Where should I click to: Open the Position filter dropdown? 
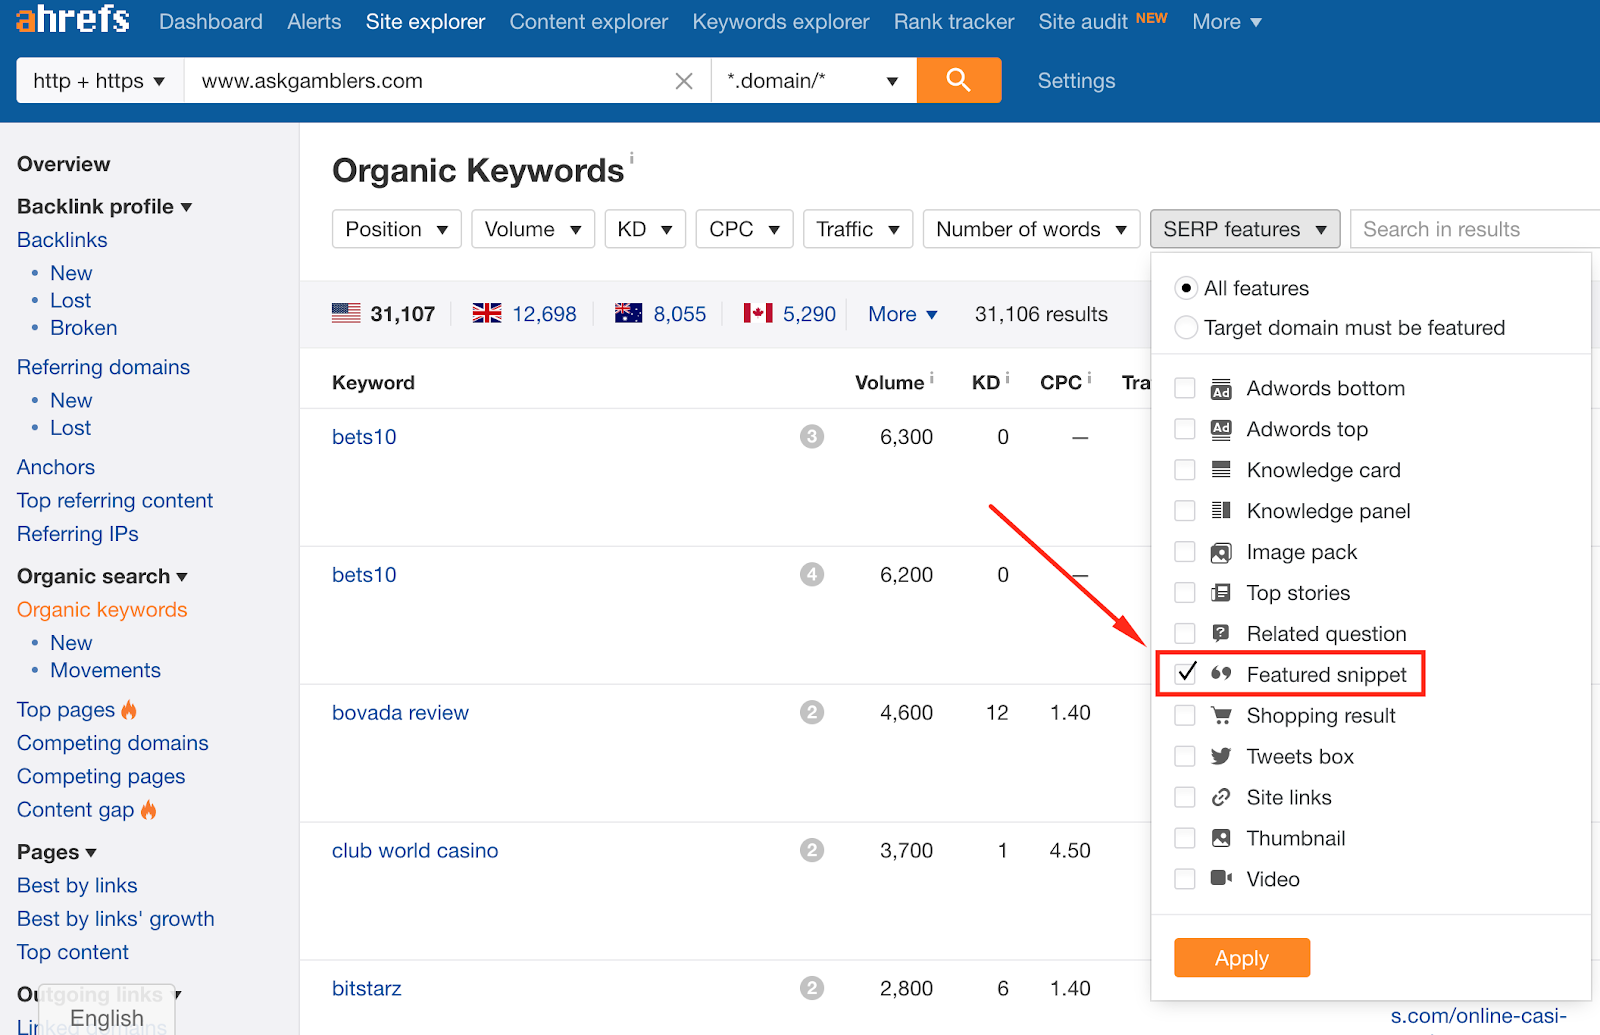click(x=396, y=229)
